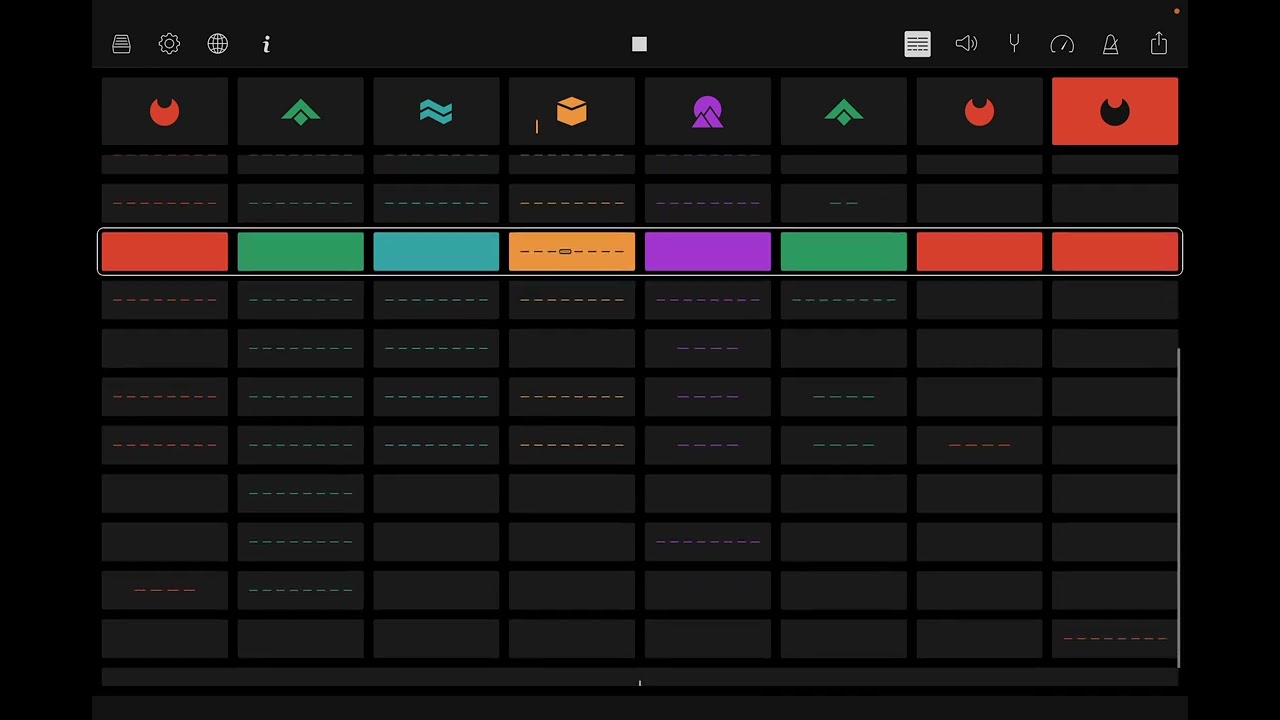Stop playback with the square button
The height and width of the screenshot is (720, 1280).
click(x=640, y=44)
